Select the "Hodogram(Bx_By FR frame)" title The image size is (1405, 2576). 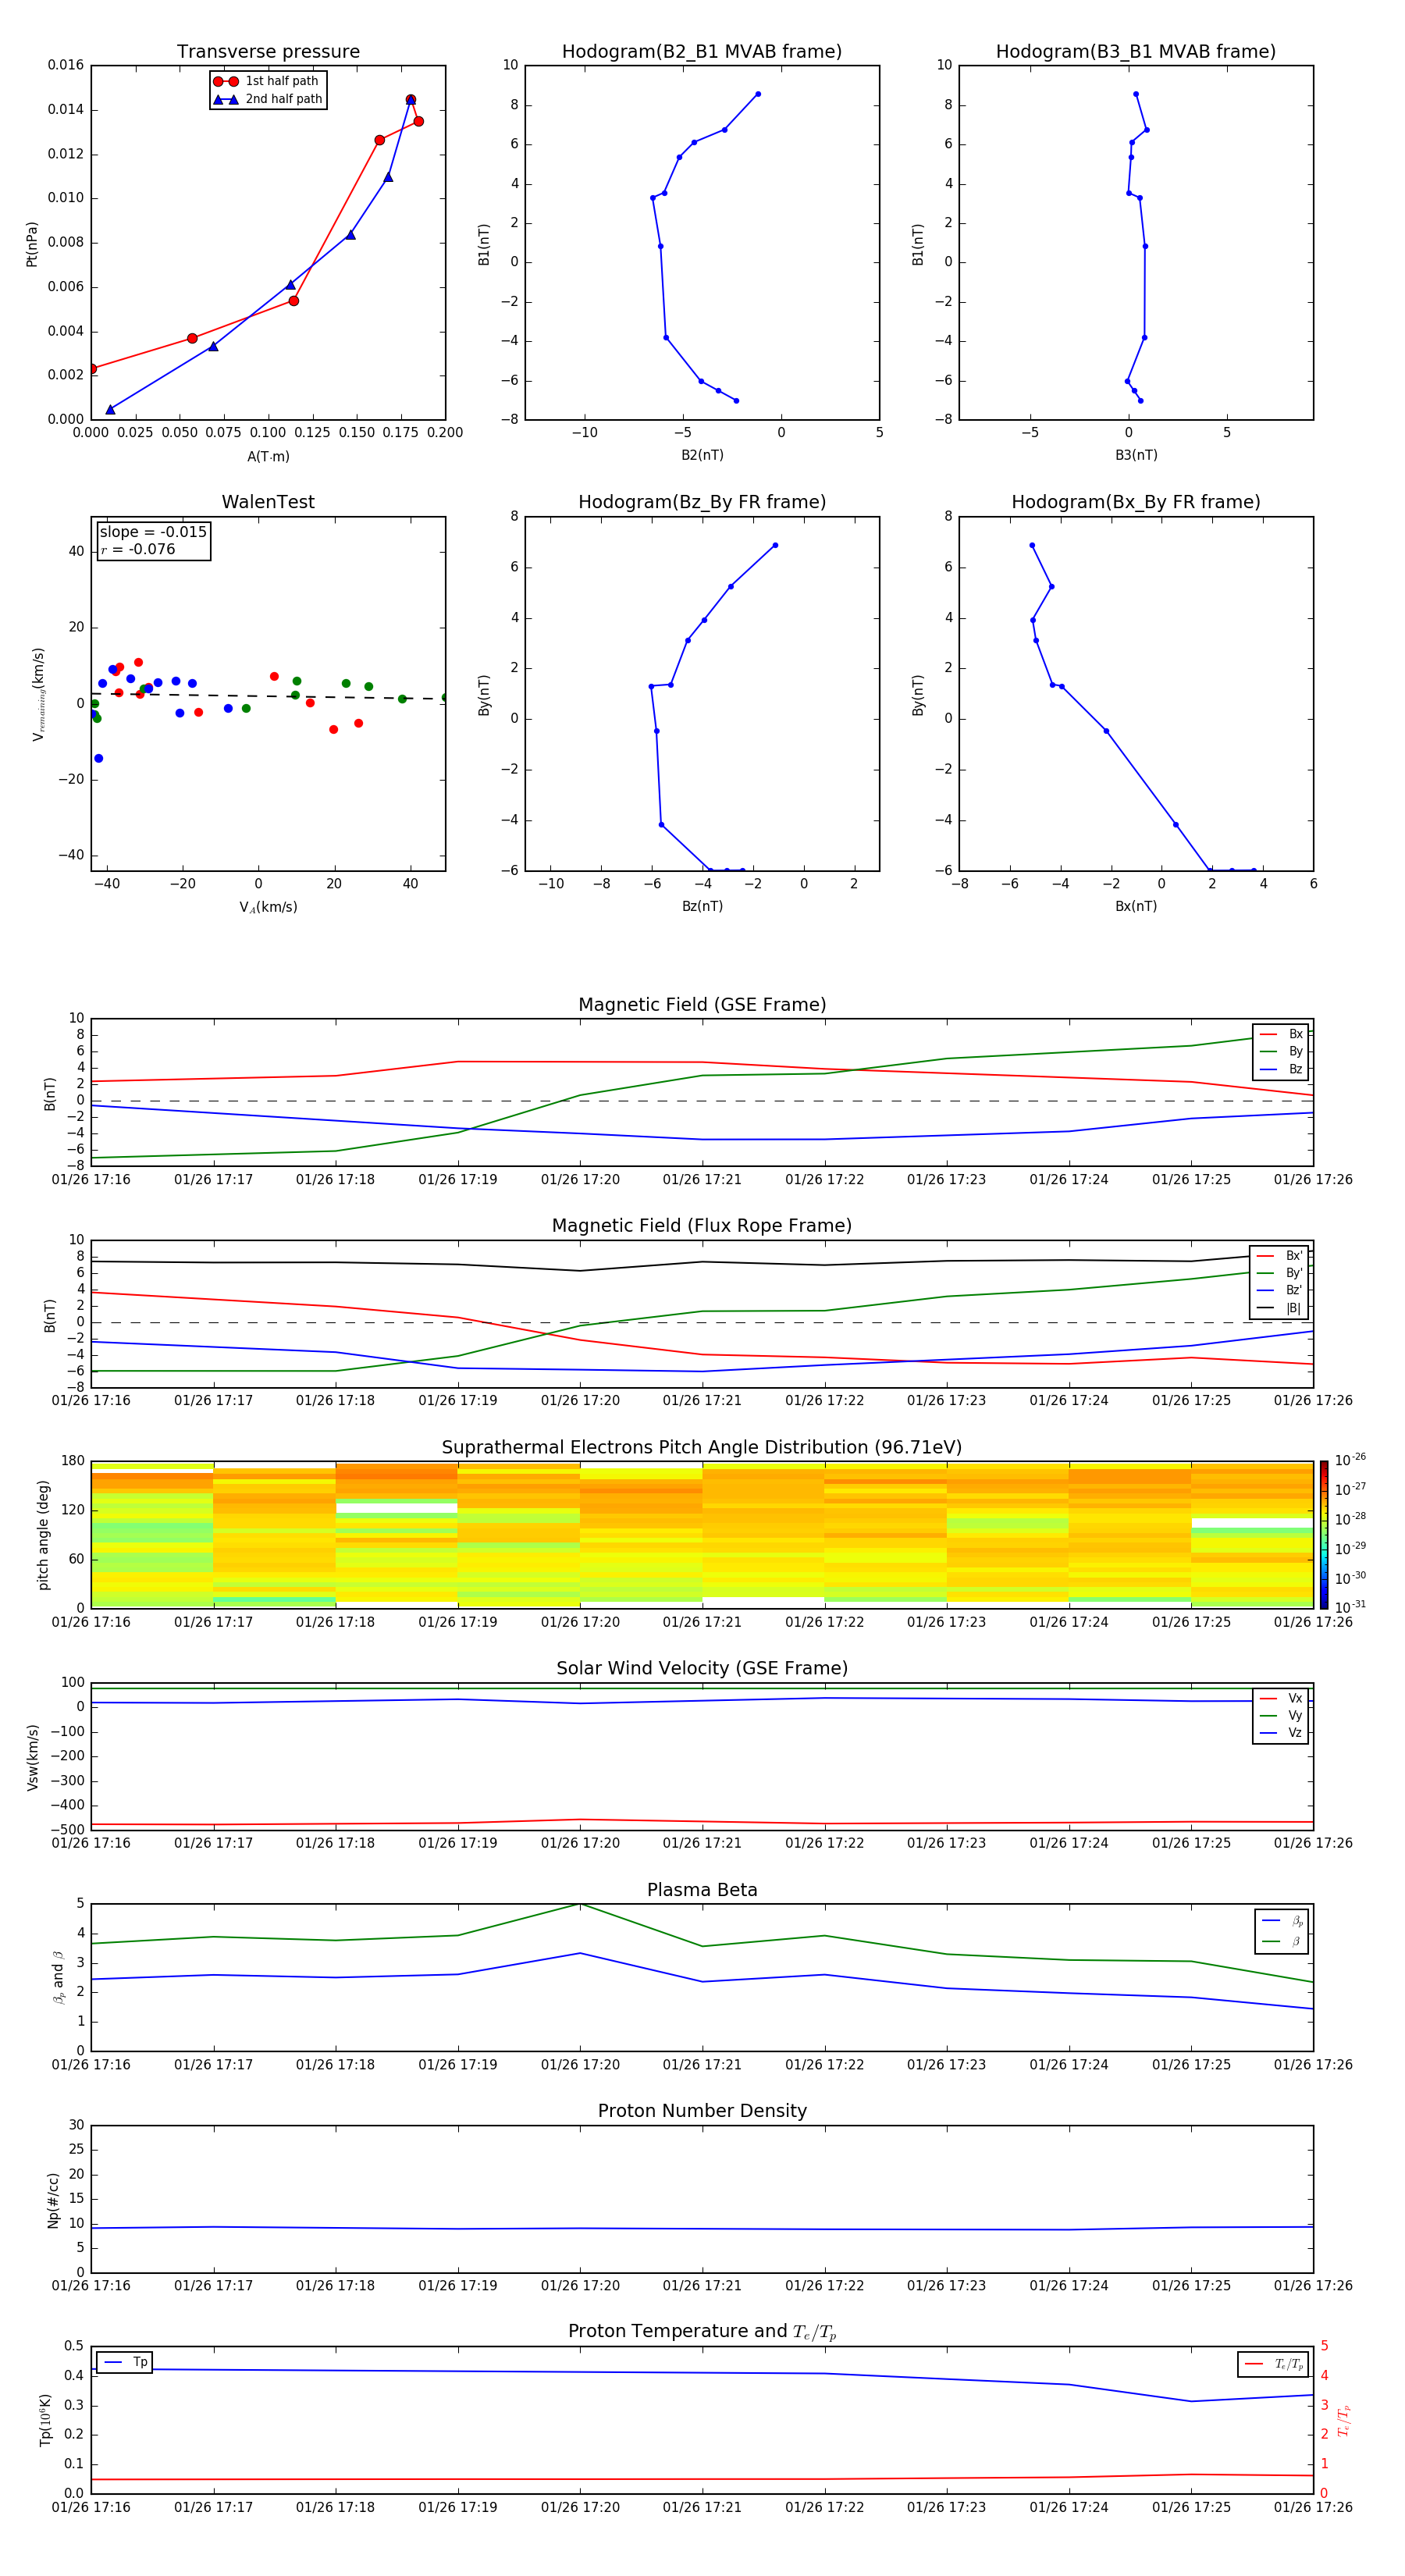1136,502
